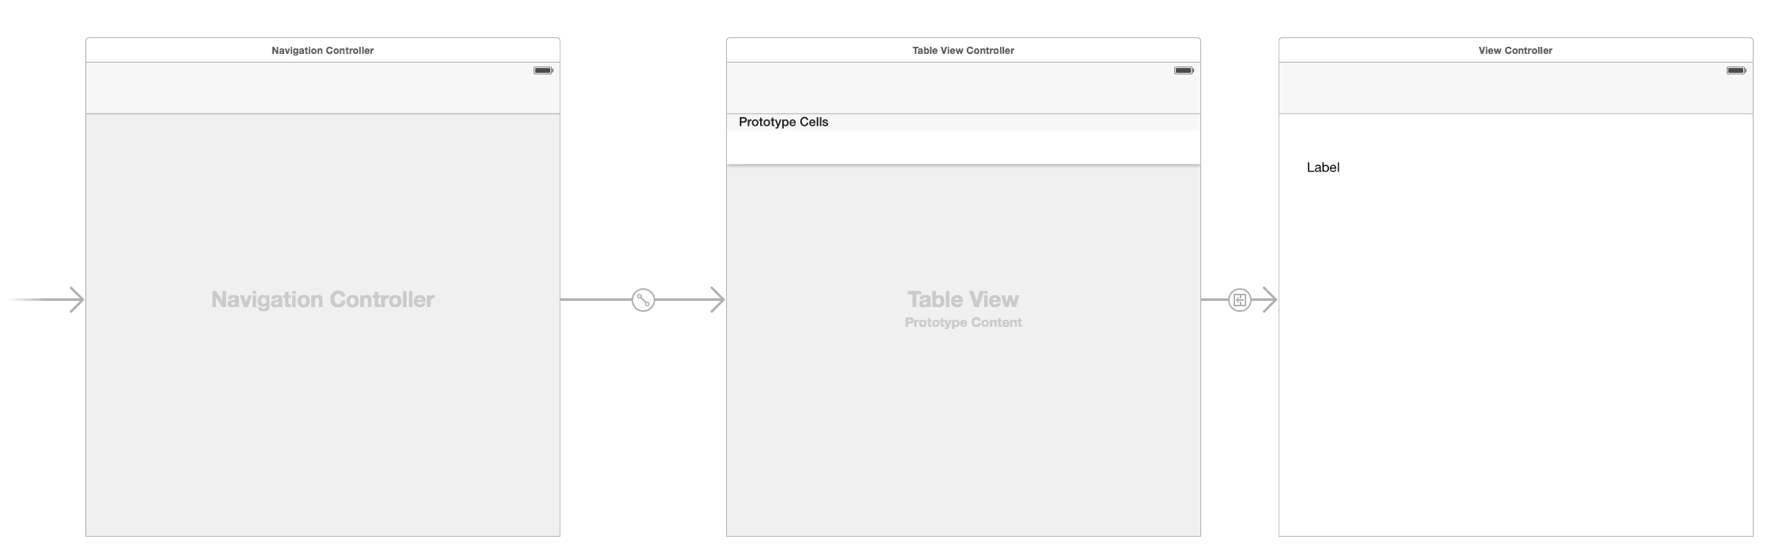1773x560 pixels.
Task: Click the large Navigation Controller placeholder text
Action: click(323, 300)
